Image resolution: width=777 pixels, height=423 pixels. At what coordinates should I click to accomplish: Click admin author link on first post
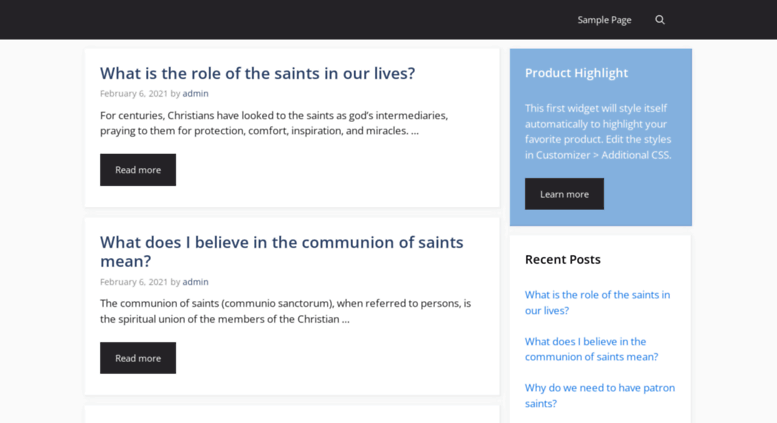point(195,93)
